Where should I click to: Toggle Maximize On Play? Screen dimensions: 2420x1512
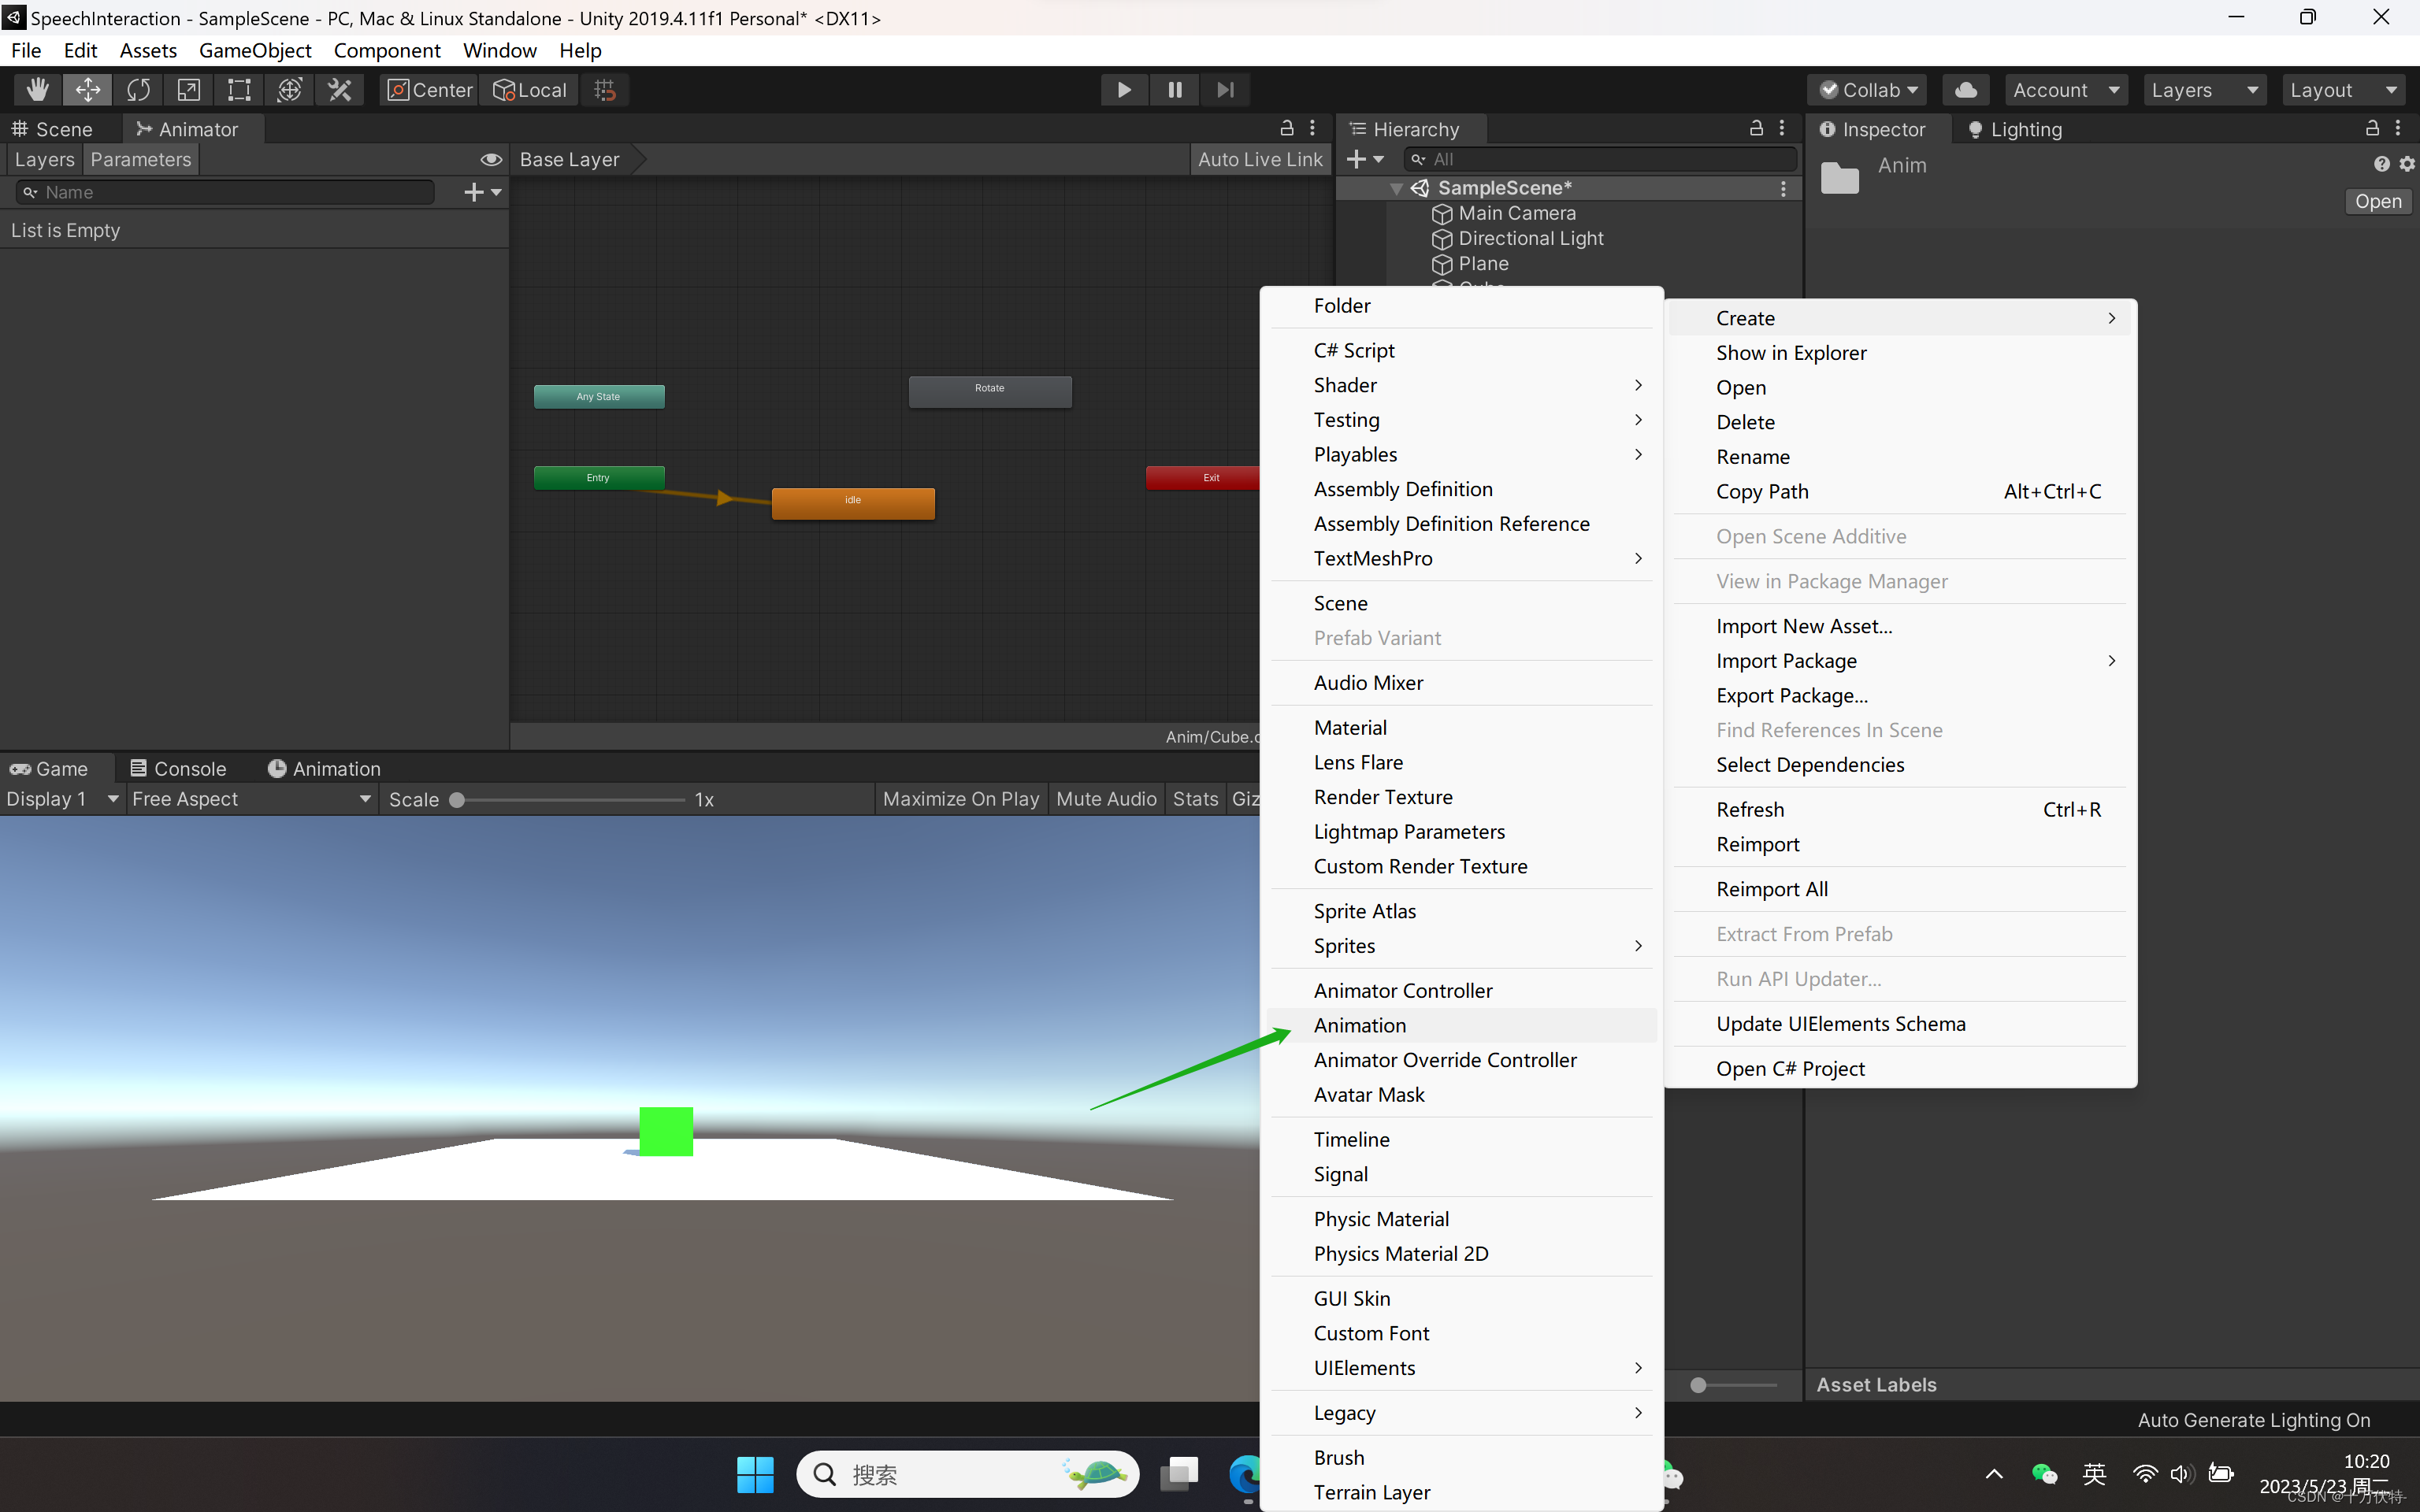960,799
